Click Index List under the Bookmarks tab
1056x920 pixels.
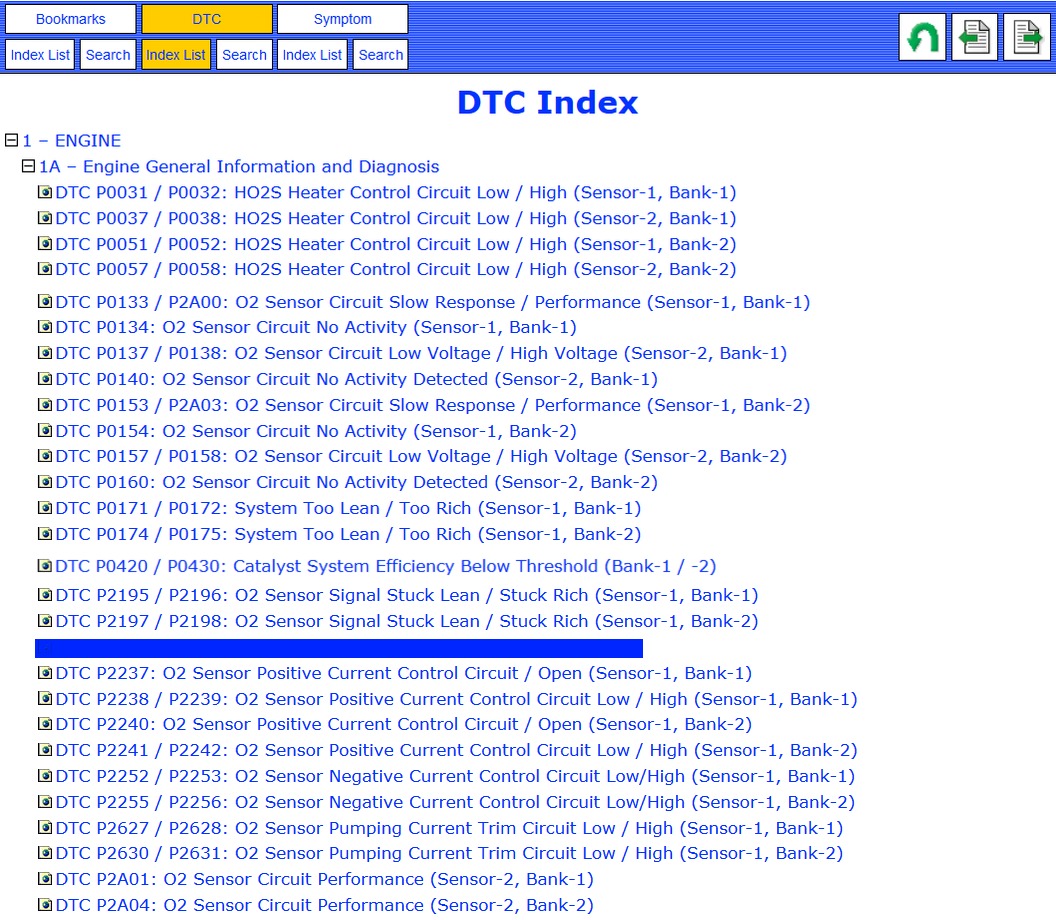pos(40,55)
